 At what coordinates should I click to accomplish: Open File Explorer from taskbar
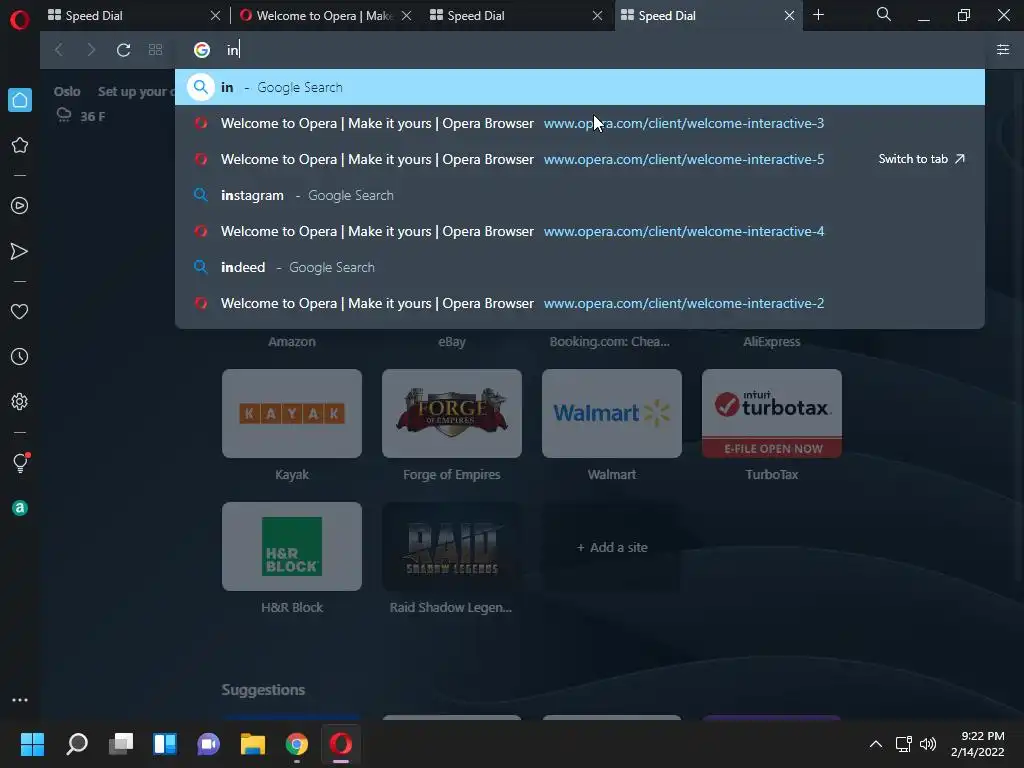pos(253,744)
